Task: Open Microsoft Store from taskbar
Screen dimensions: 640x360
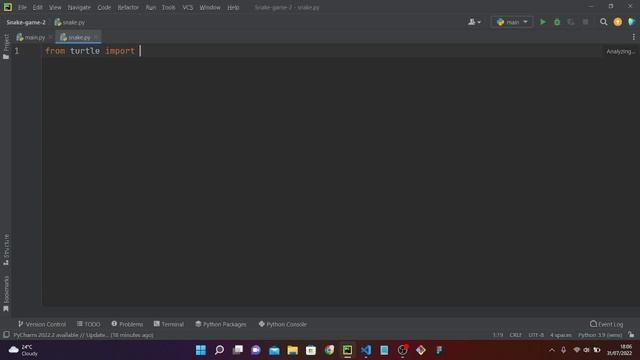Action: (x=311, y=350)
